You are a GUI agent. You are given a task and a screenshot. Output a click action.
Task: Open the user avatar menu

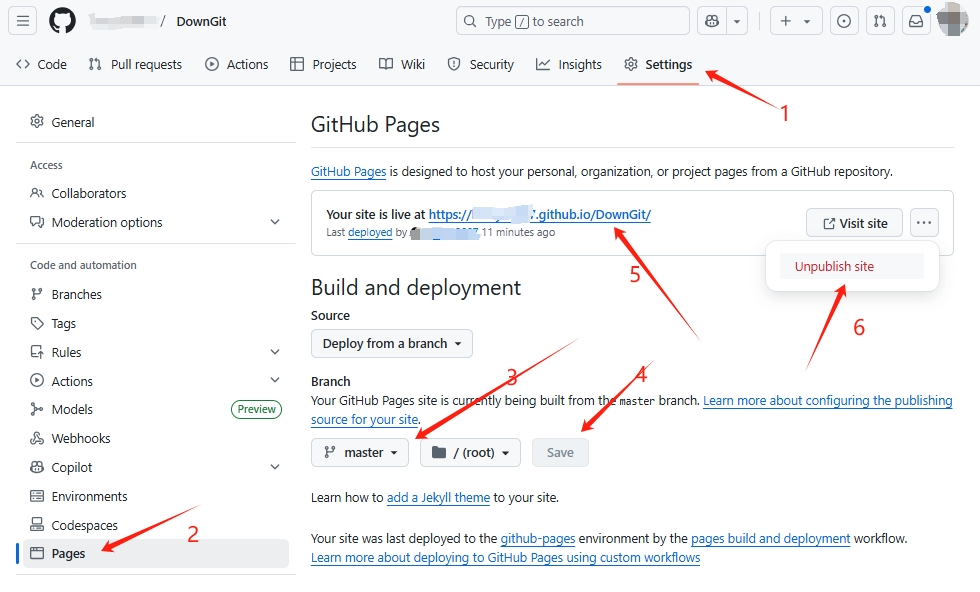952,19
